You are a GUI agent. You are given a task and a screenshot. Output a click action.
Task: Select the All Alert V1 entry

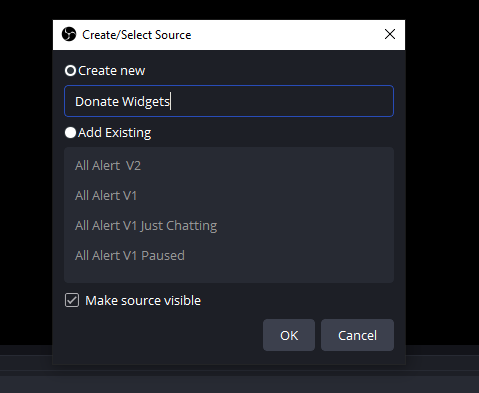(229, 196)
